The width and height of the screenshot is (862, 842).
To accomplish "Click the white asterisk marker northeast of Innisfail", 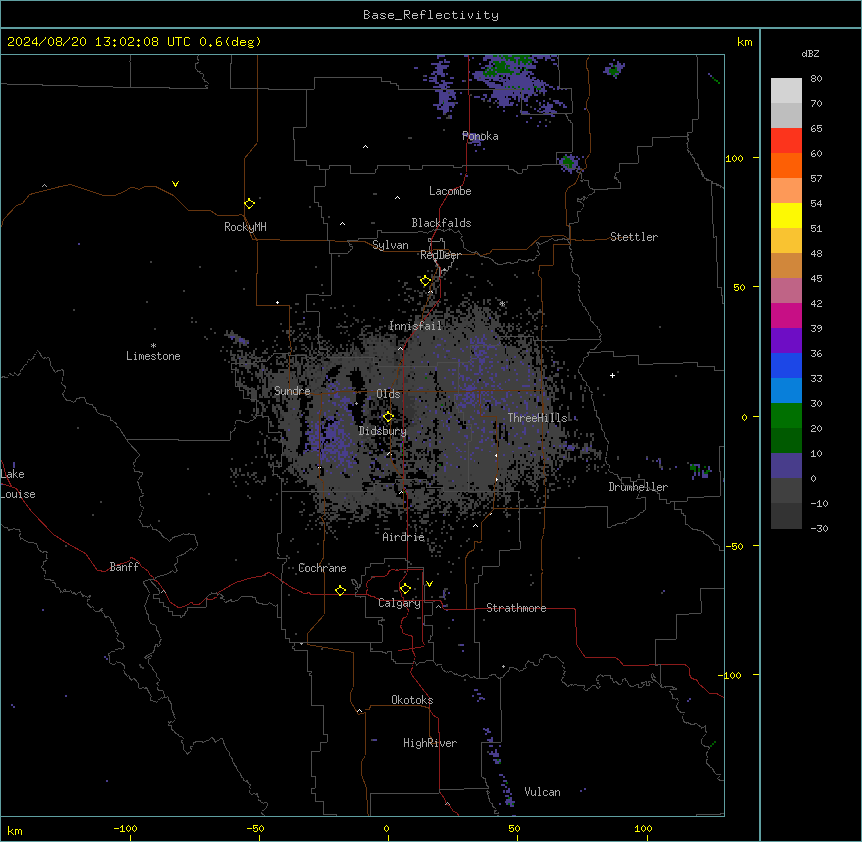I will 502,303.
